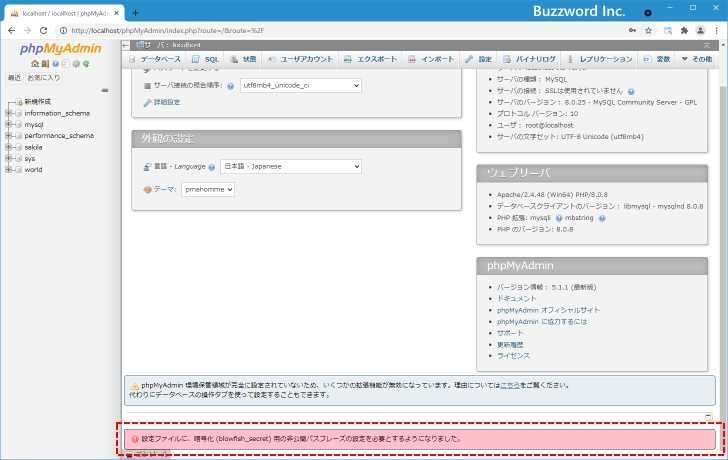
Task: Open the サポート link
Action: (510, 333)
